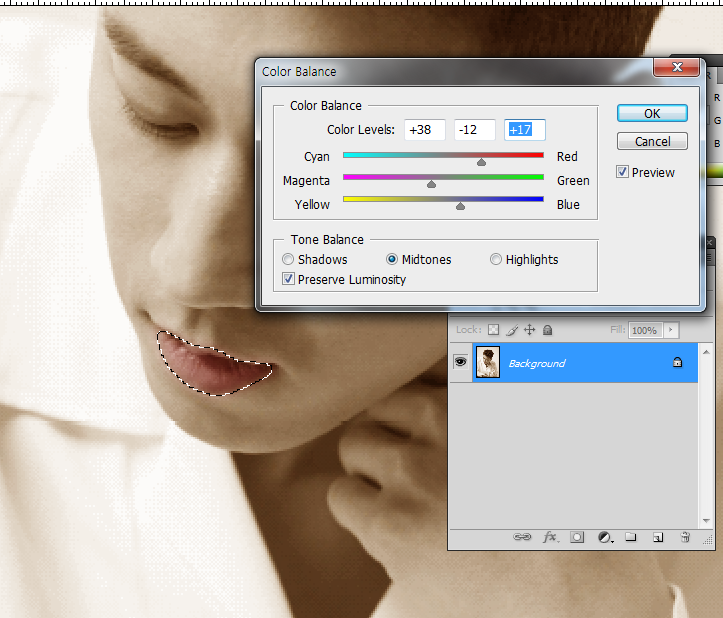Viewport: 723px width, 618px height.
Task: Click the Fill 100% field
Action: click(x=645, y=330)
